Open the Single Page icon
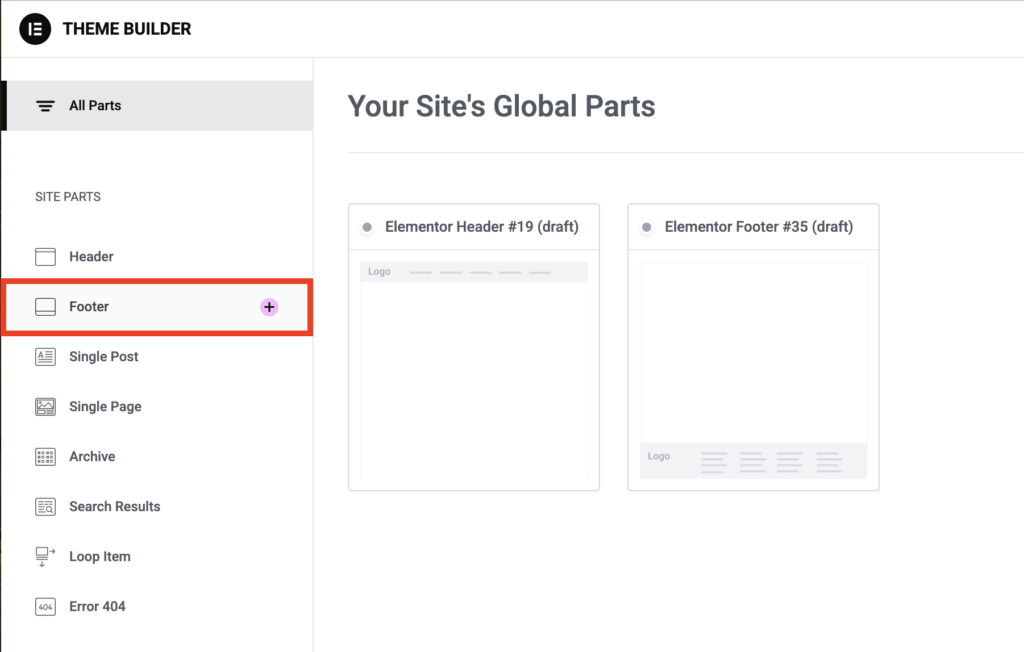 (45, 406)
